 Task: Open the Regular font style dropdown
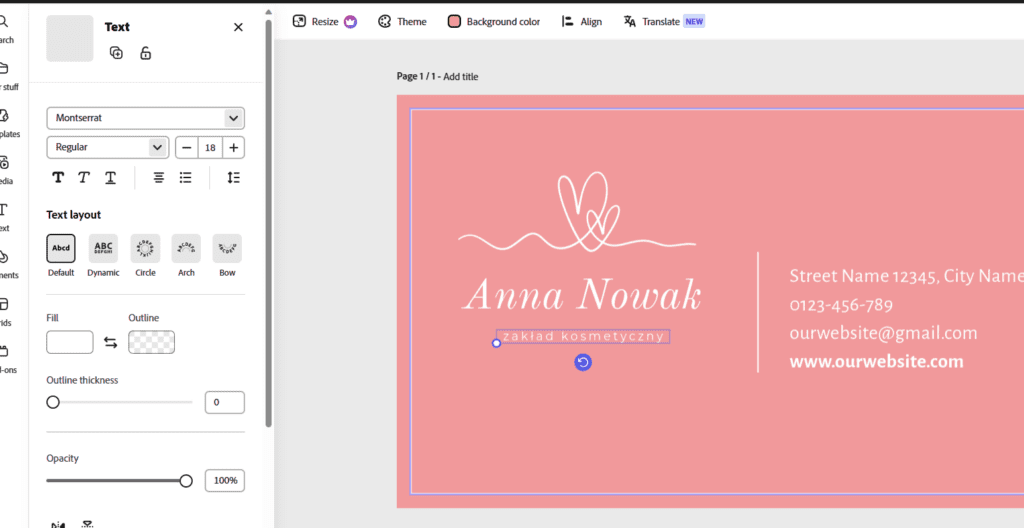click(x=108, y=147)
